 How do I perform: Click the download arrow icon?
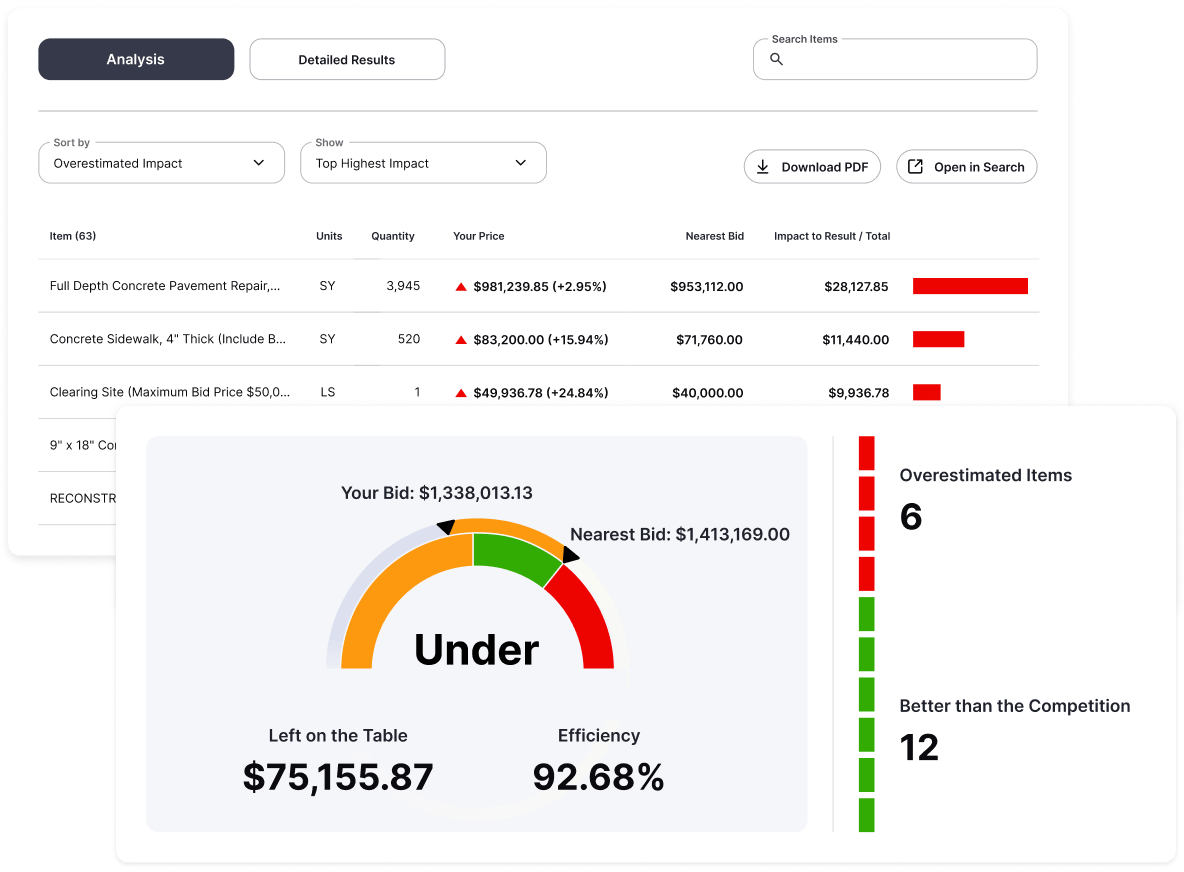(x=762, y=167)
